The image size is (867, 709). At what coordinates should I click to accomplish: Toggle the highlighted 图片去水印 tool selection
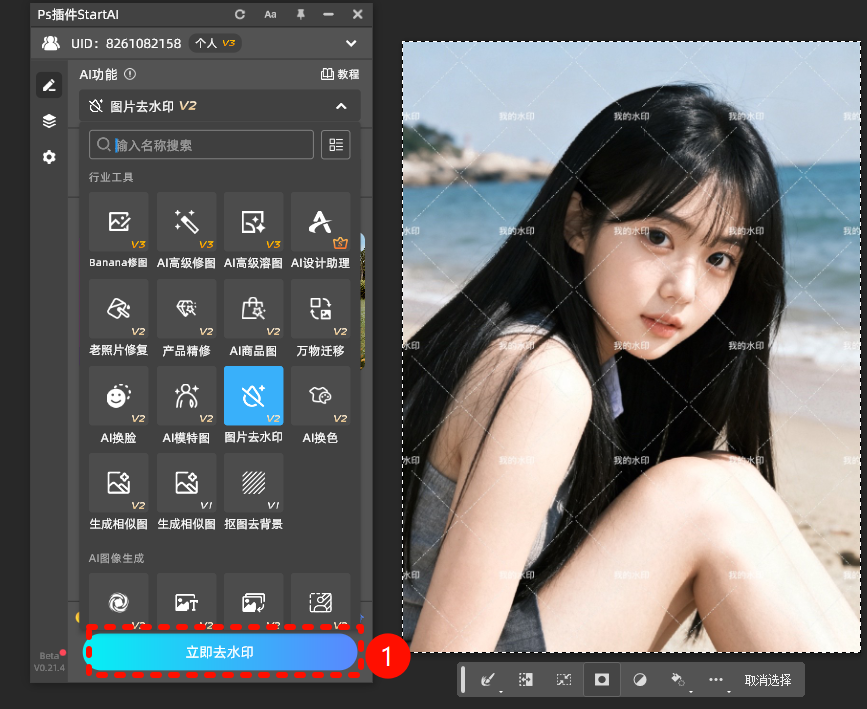click(253, 396)
